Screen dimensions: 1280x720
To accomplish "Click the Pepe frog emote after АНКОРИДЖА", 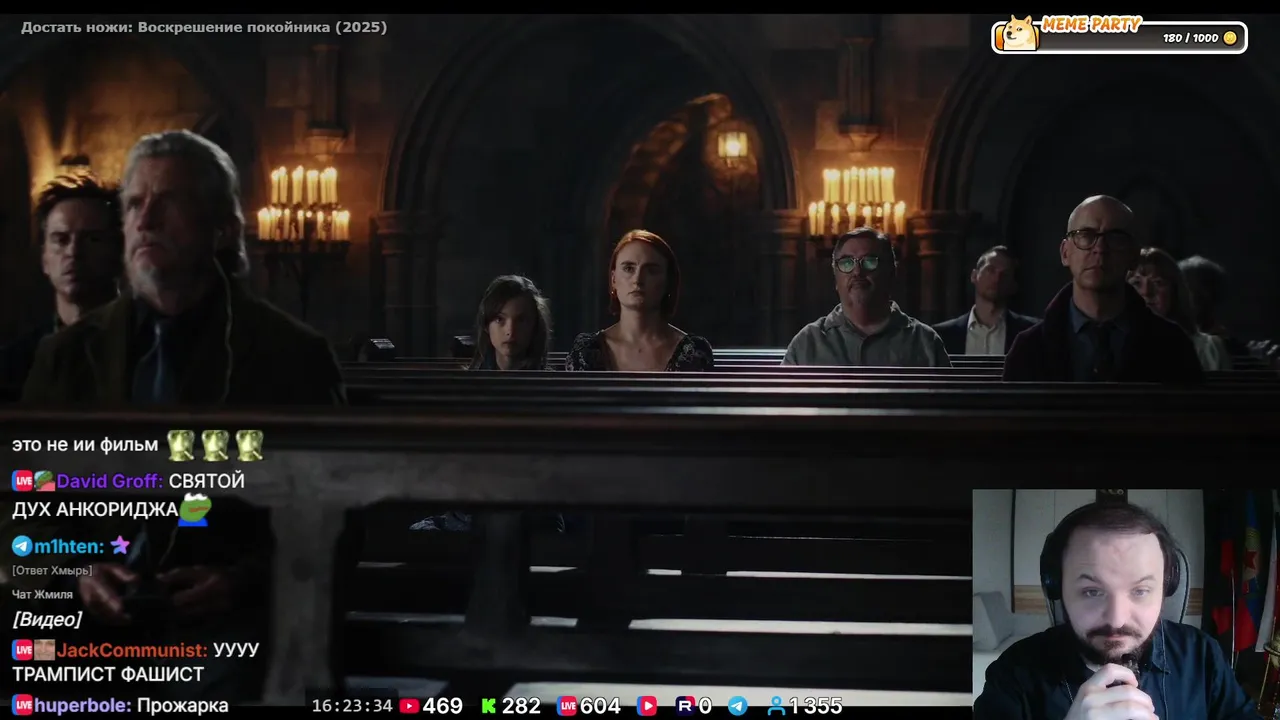I will pos(195,509).
